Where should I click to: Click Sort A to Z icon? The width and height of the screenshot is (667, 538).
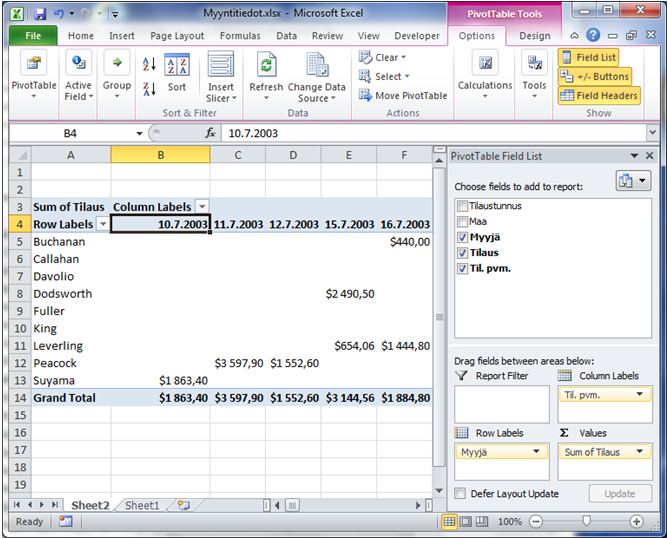point(149,64)
